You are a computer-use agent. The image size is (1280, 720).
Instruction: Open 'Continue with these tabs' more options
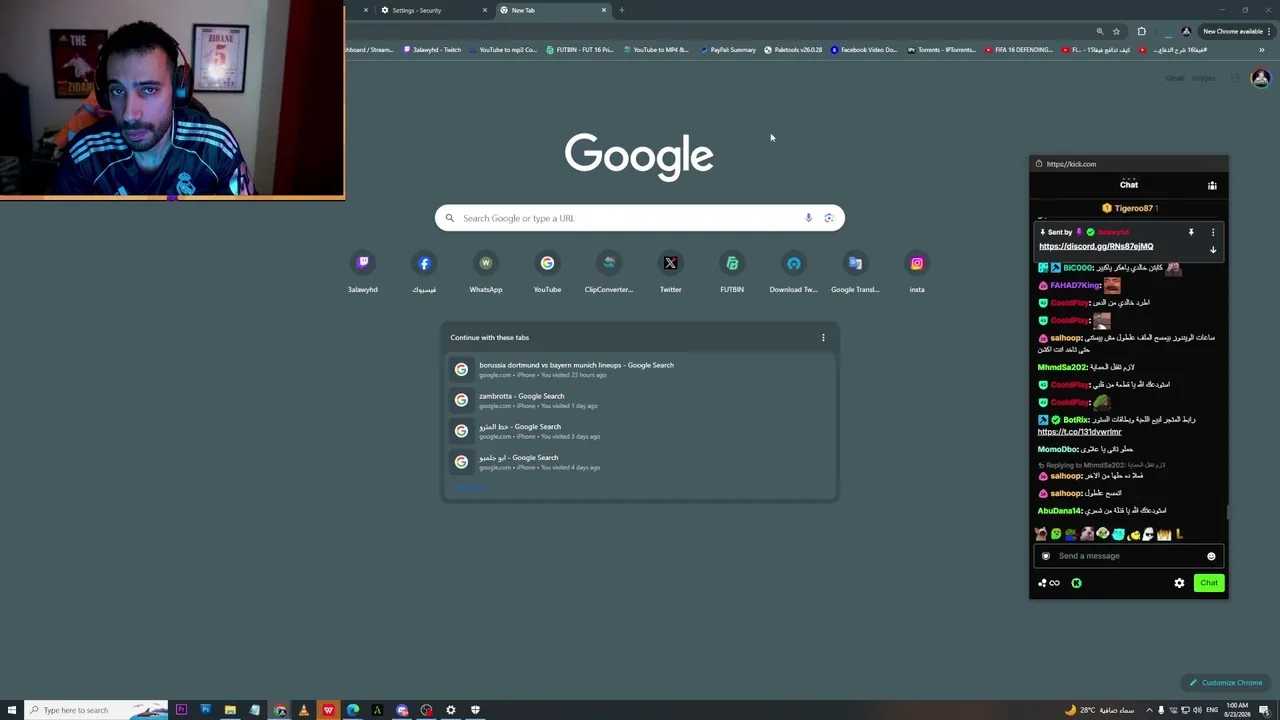(x=823, y=338)
